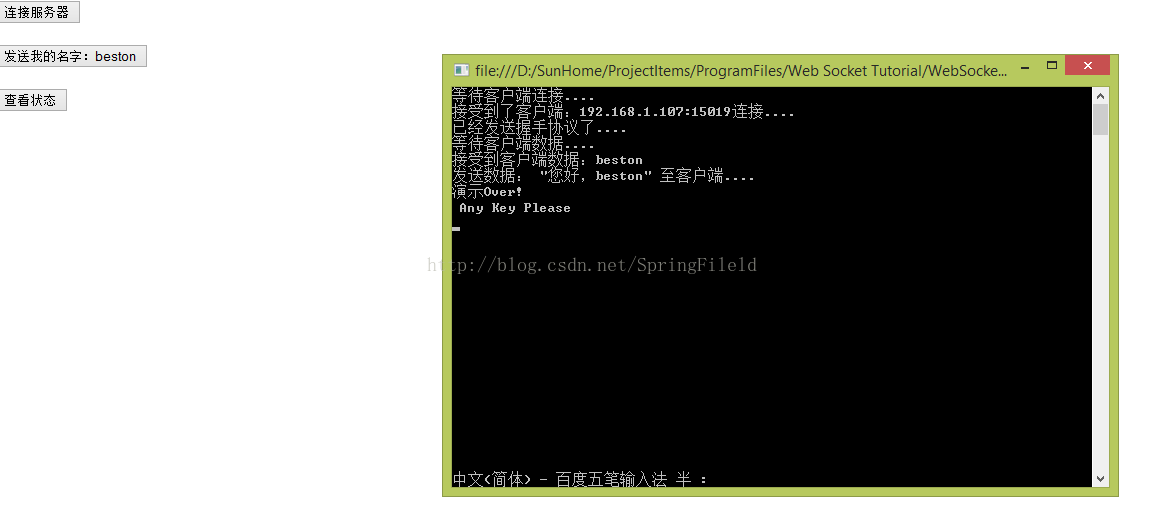Click the 已经发送握手协议了 console line

click(x=539, y=128)
